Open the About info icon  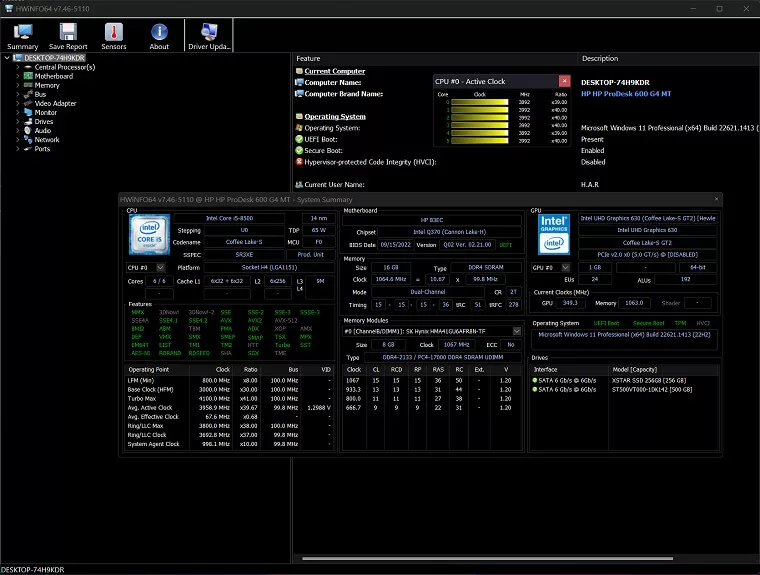point(159,32)
